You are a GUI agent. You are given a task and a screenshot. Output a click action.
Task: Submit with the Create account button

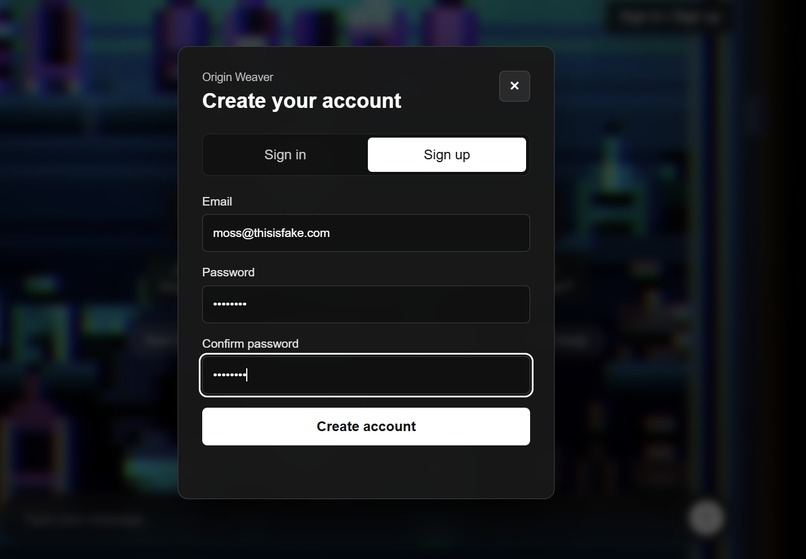click(x=366, y=426)
